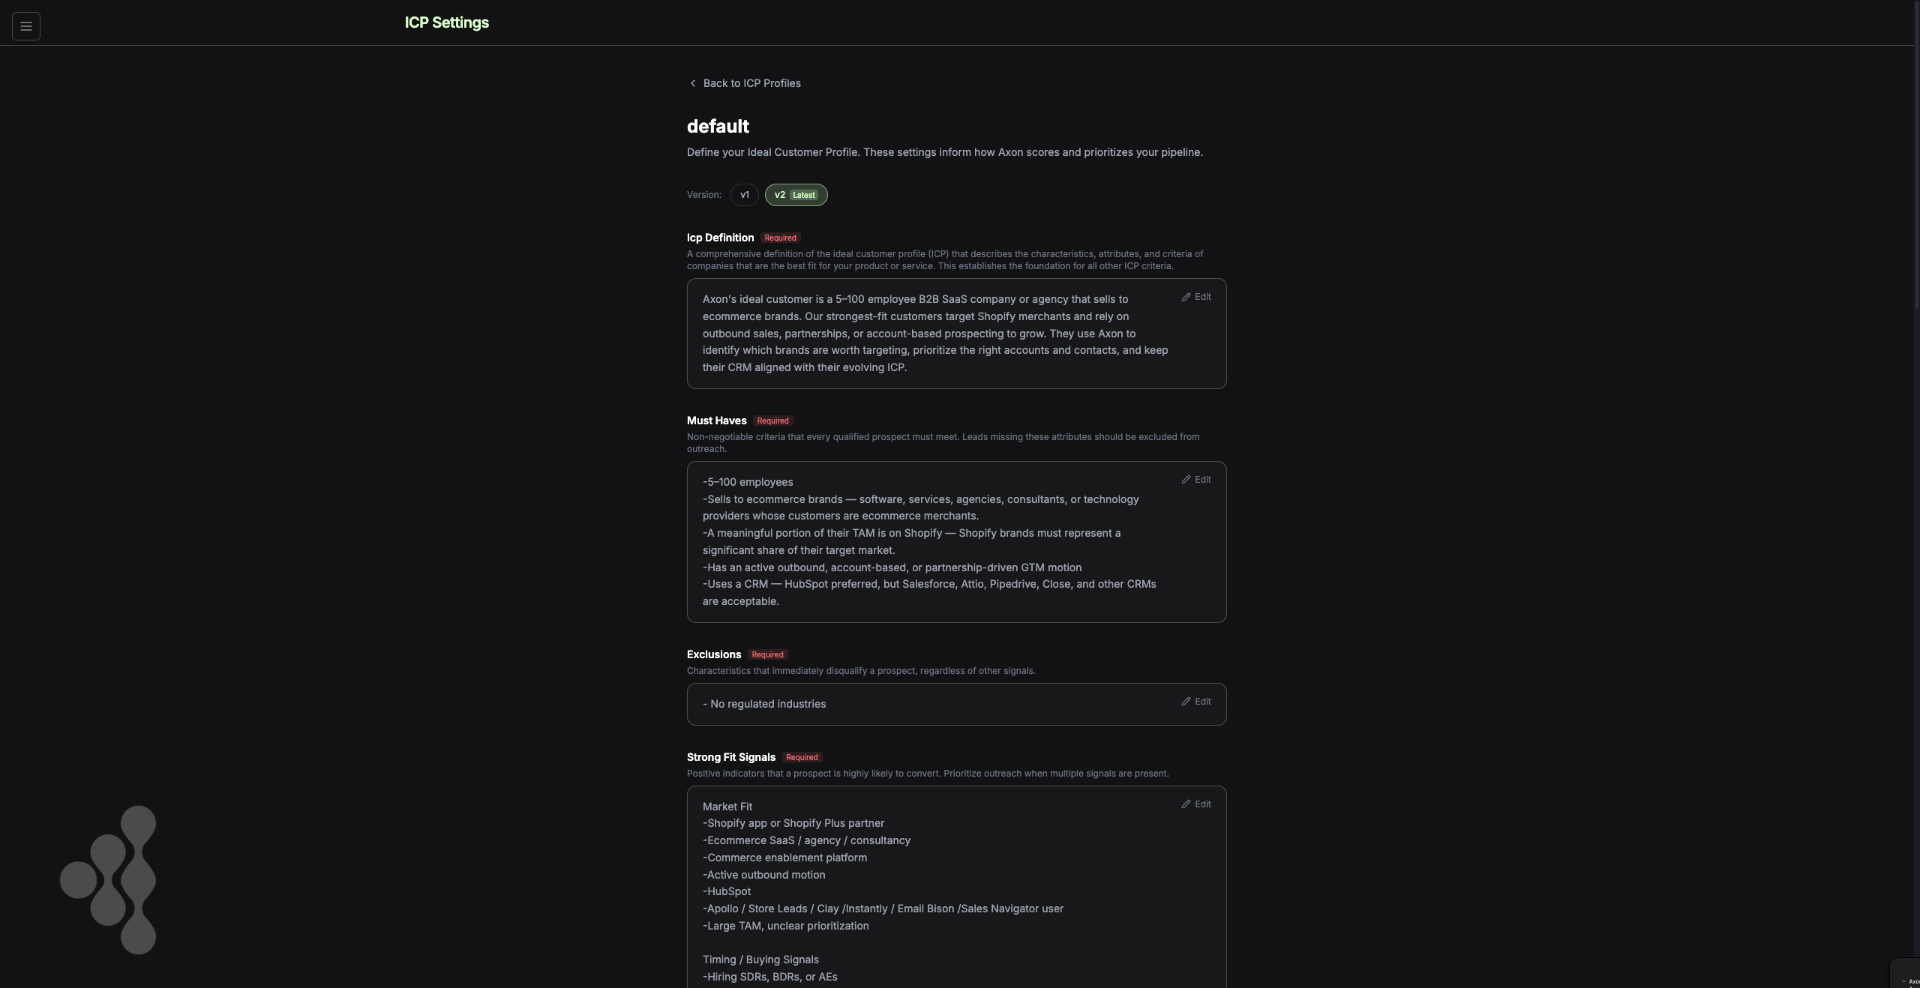Click the '-Hiring SDRs, BDRs, or AEs' line
The width and height of the screenshot is (1920, 988).
[770, 977]
